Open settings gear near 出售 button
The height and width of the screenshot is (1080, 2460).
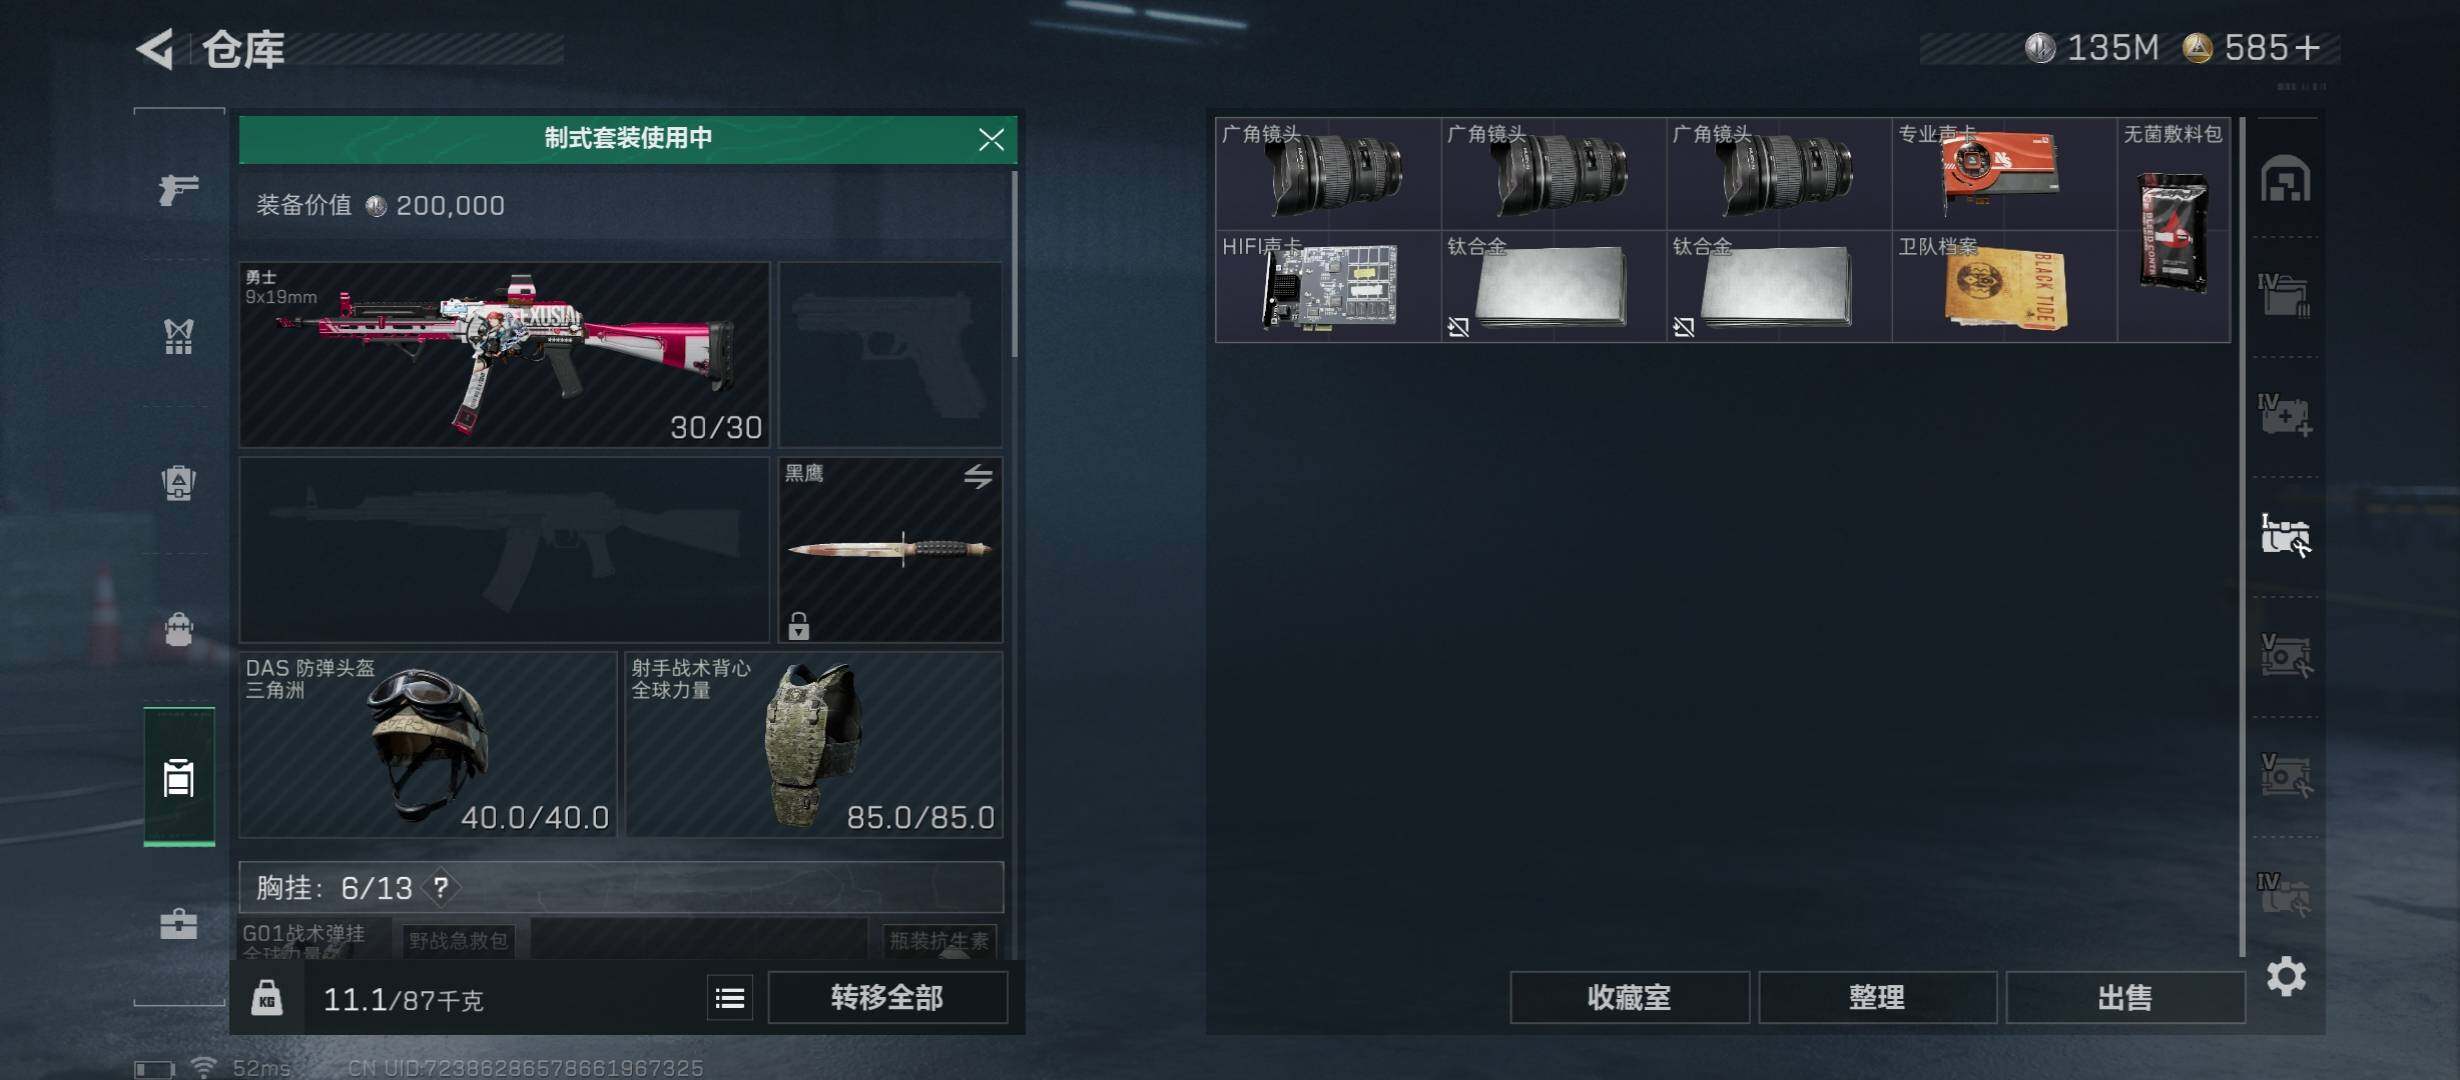coord(2286,976)
